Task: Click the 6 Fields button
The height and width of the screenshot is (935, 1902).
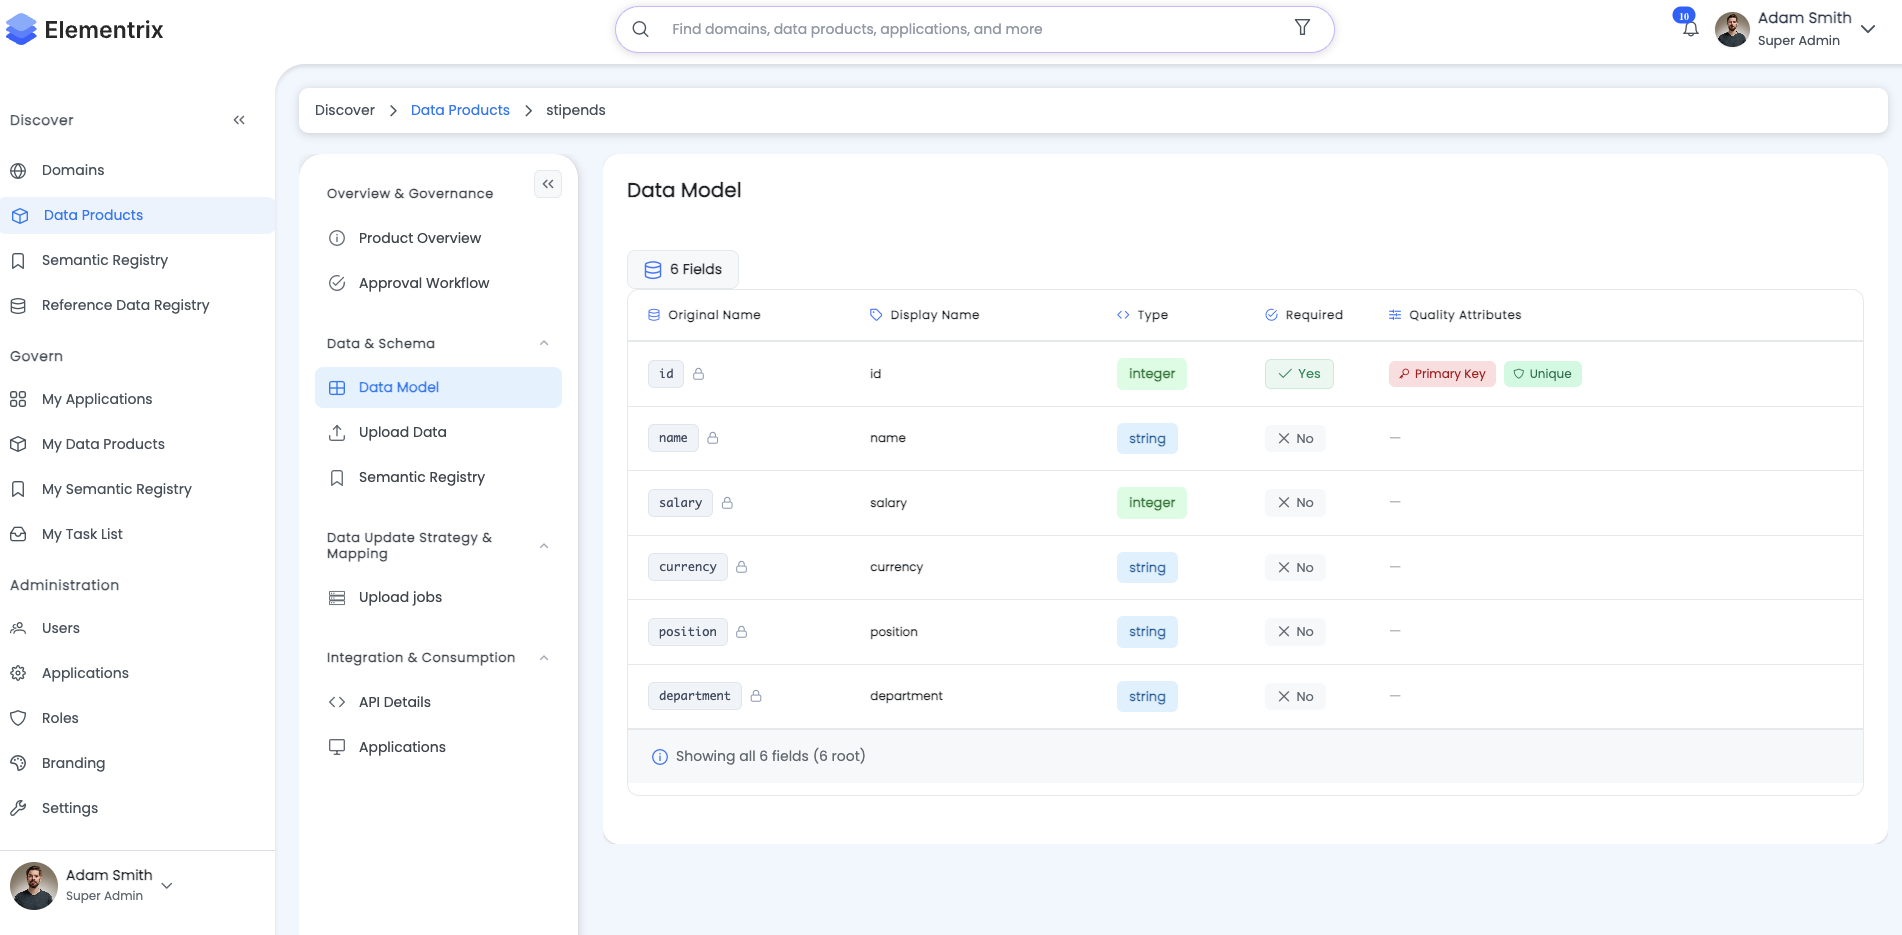Action: click(683, 269)
